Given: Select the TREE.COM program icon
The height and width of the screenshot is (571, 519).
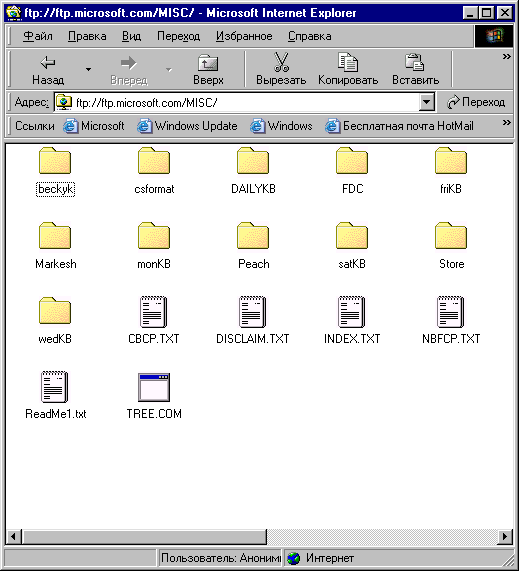Looking at the screenshot, I should (x=154, y=387).
